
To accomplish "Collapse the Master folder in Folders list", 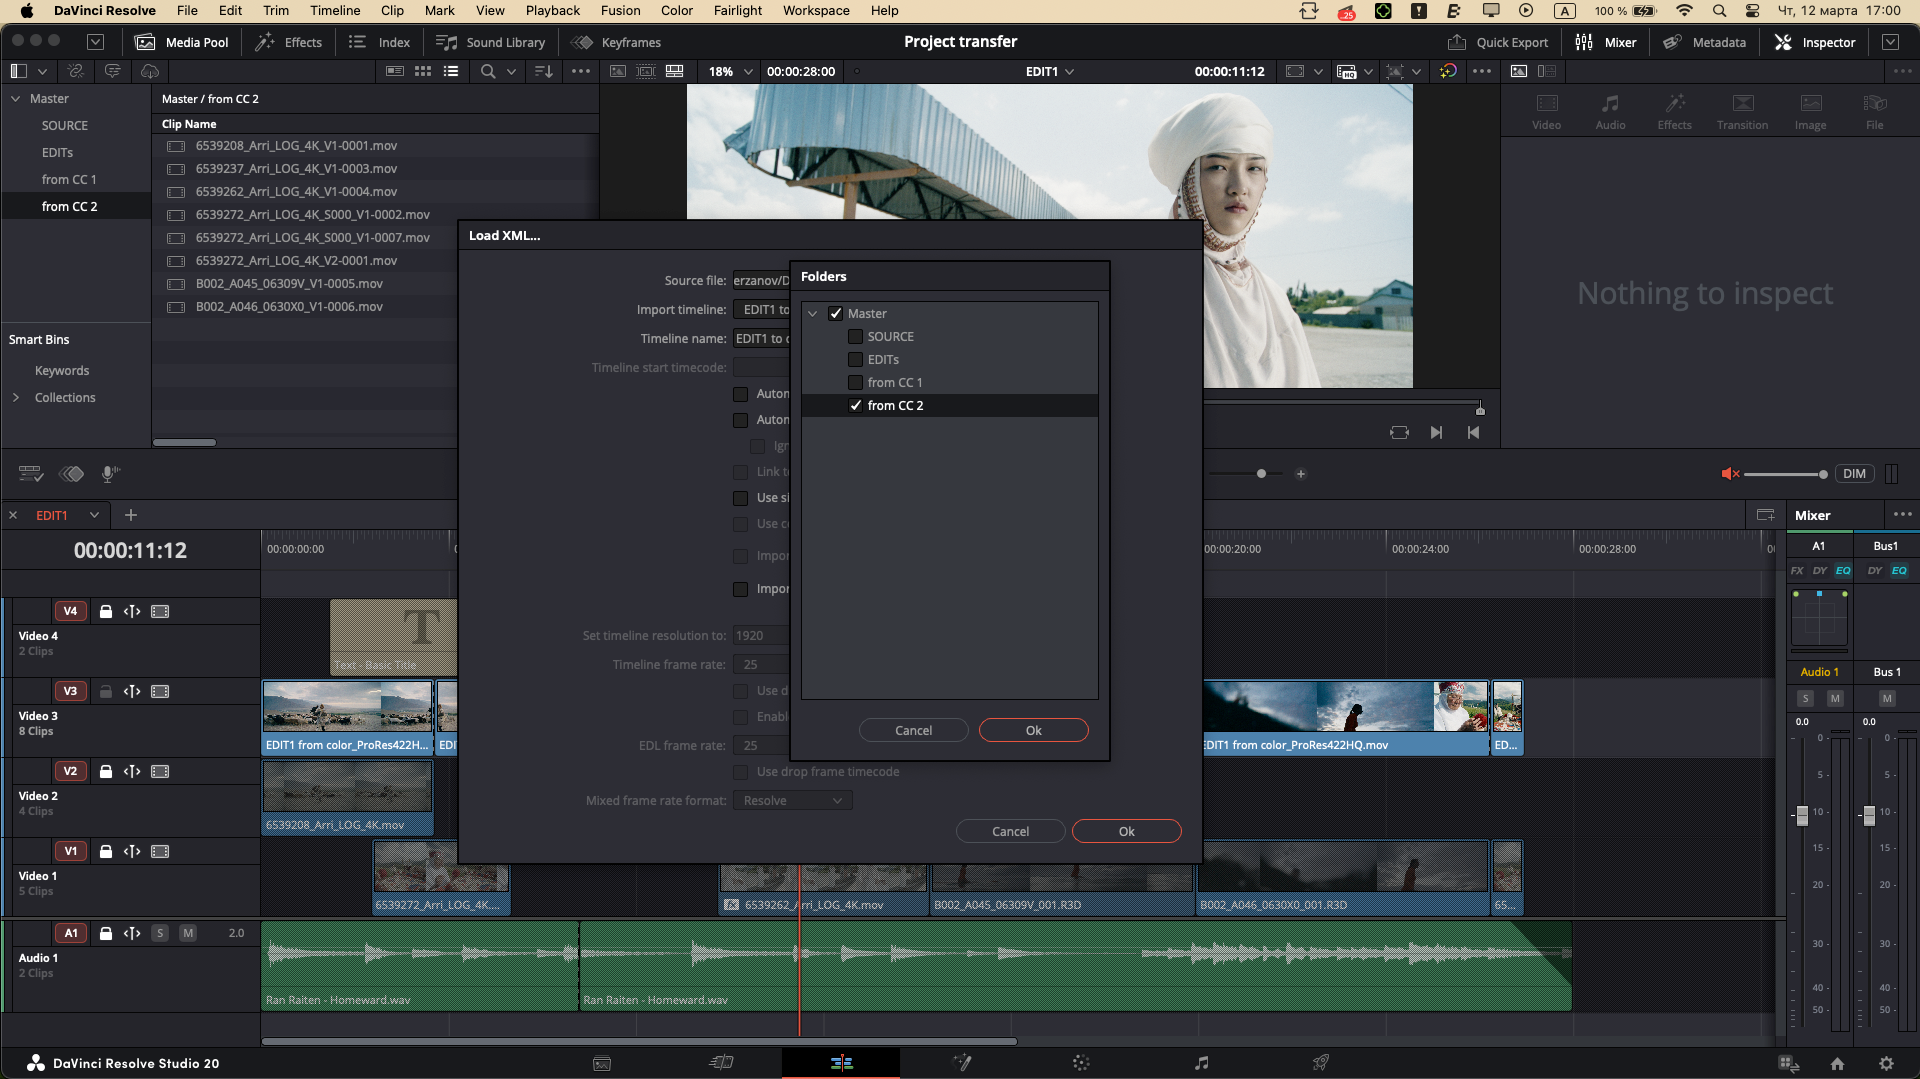I will pyautogui.click(x=812, y=313).
